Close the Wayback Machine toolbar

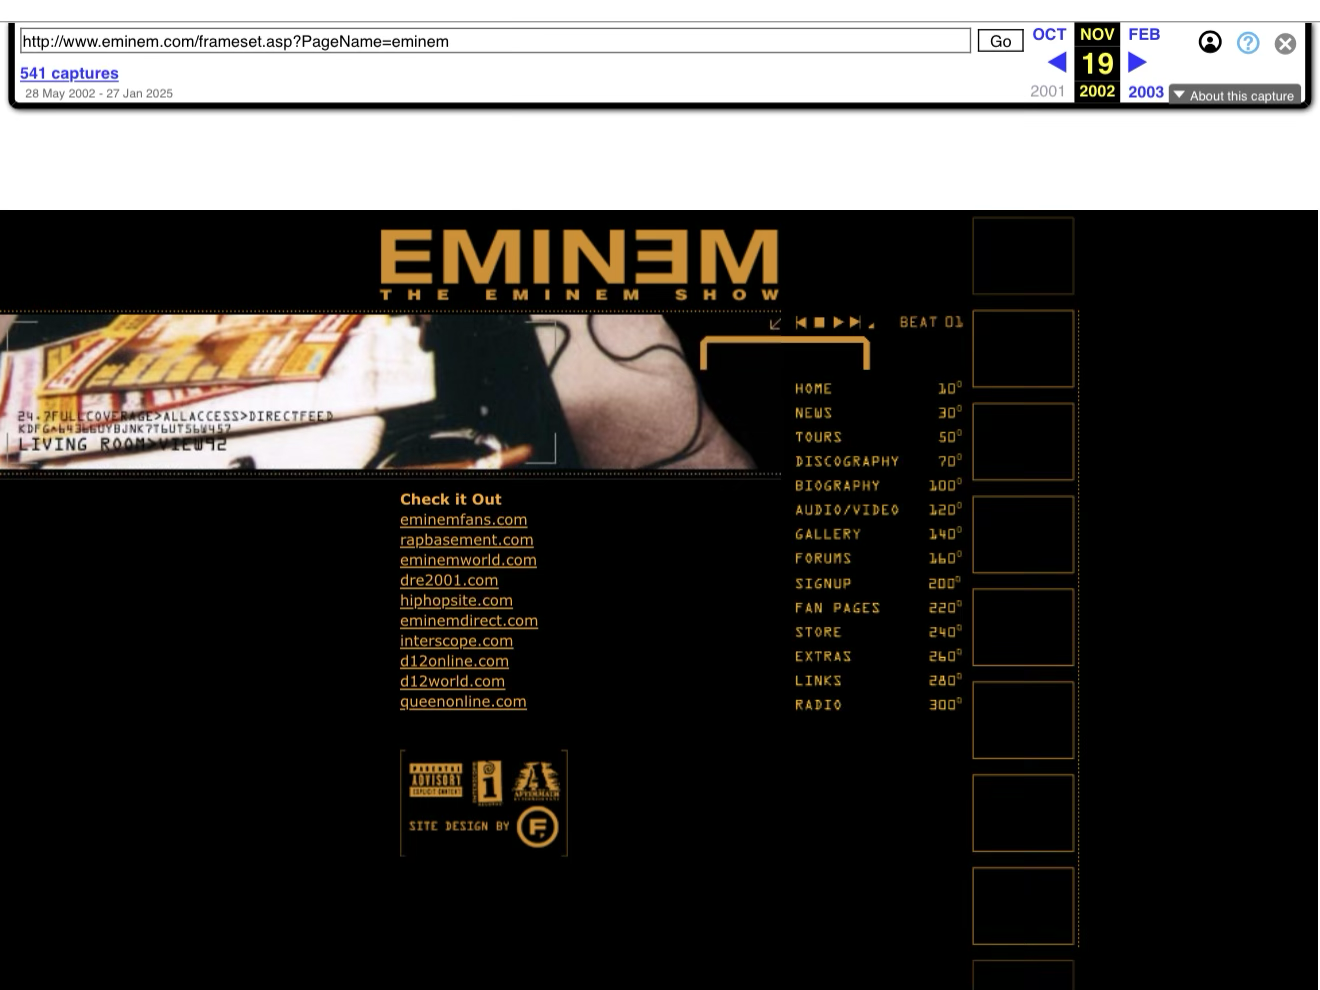[1286, 43]
